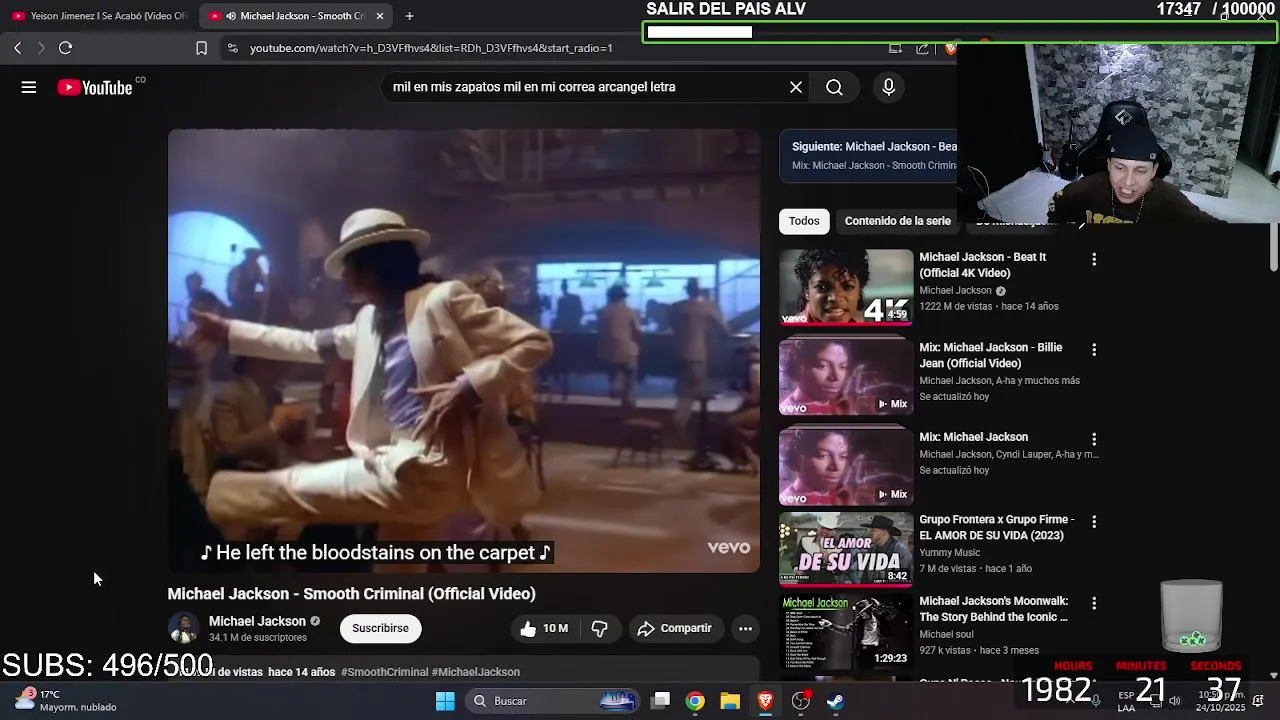
Task: Open the notification bell in system tray
Action: point(1258,701)
